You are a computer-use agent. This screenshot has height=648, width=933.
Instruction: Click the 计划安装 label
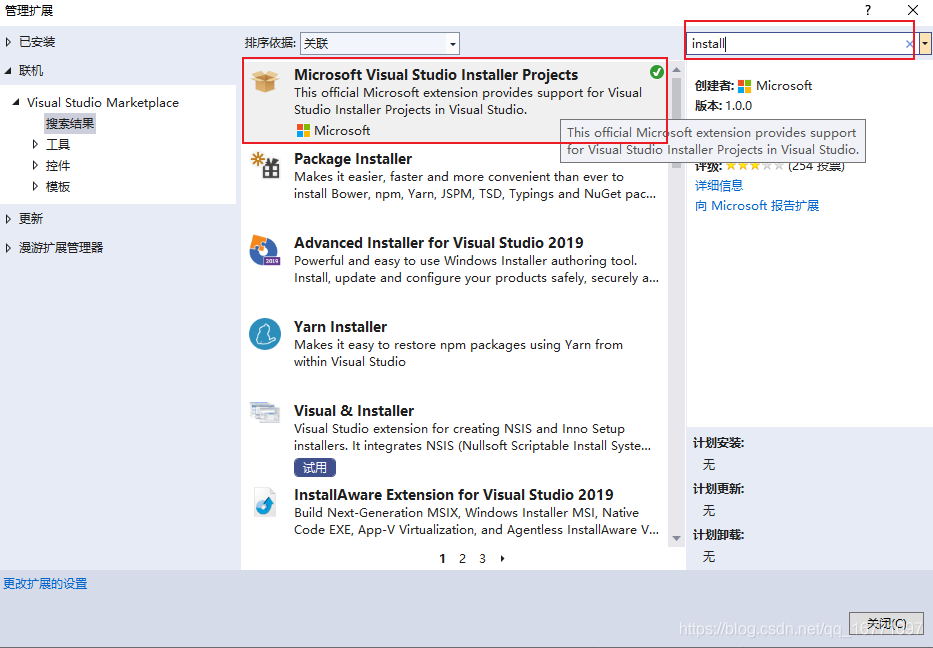tap(719, 443)
